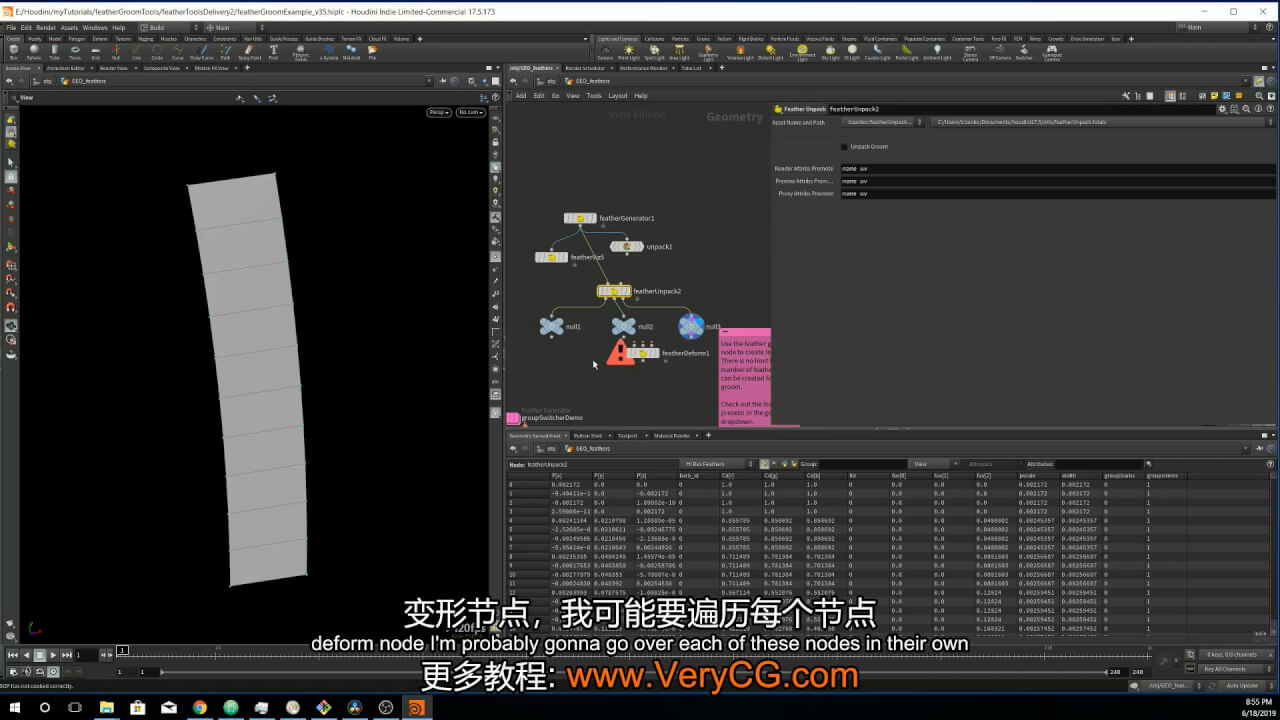Image resolution: width=1280 pixels, height=720 pixels.
Task: Click the Render Attribs Promote field
Action: tap(1058, 169)
